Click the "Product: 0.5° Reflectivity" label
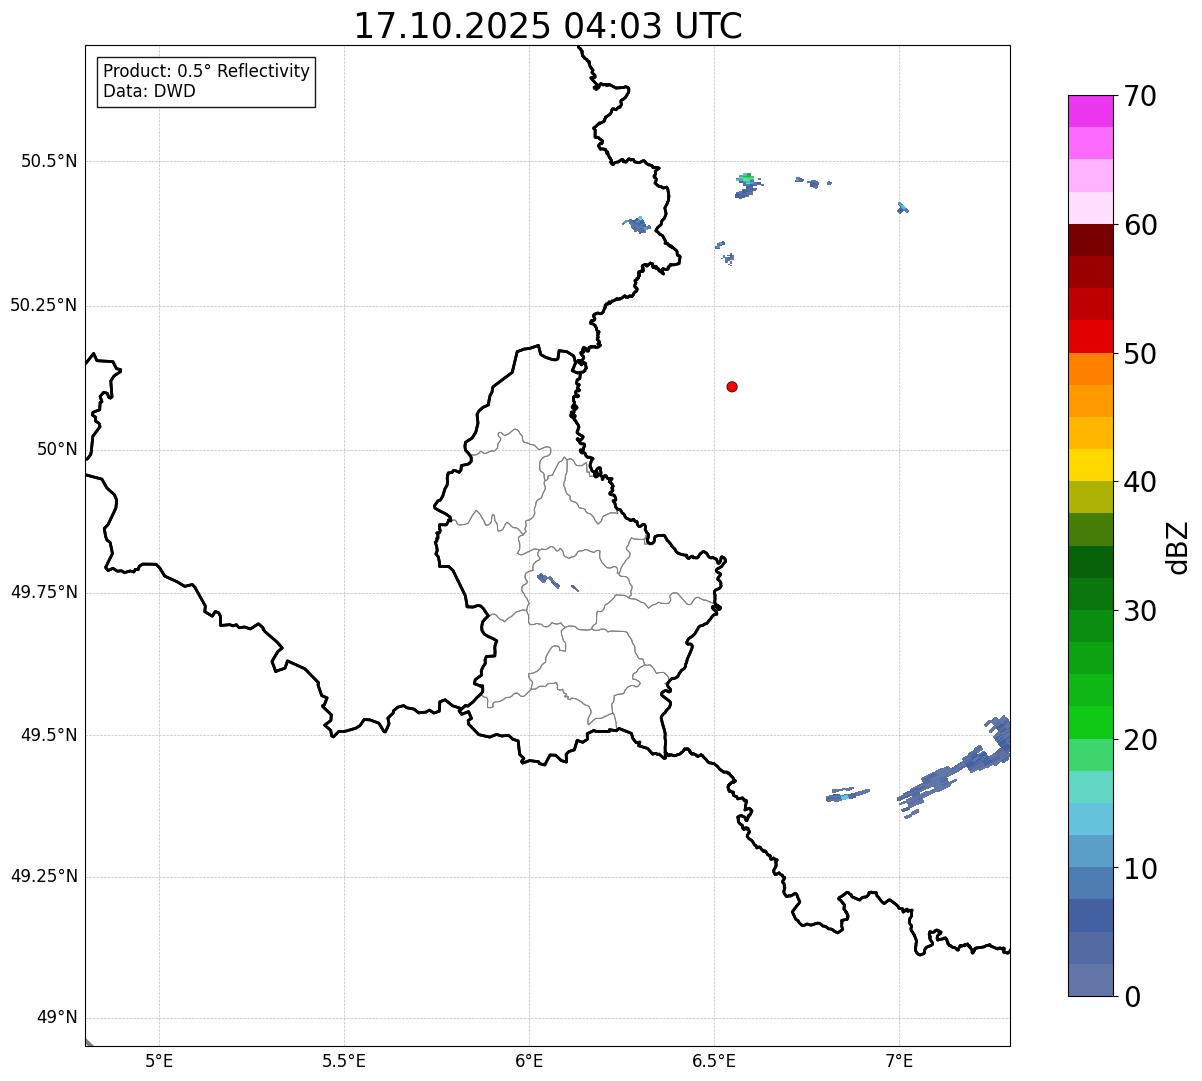 point(206,72)
